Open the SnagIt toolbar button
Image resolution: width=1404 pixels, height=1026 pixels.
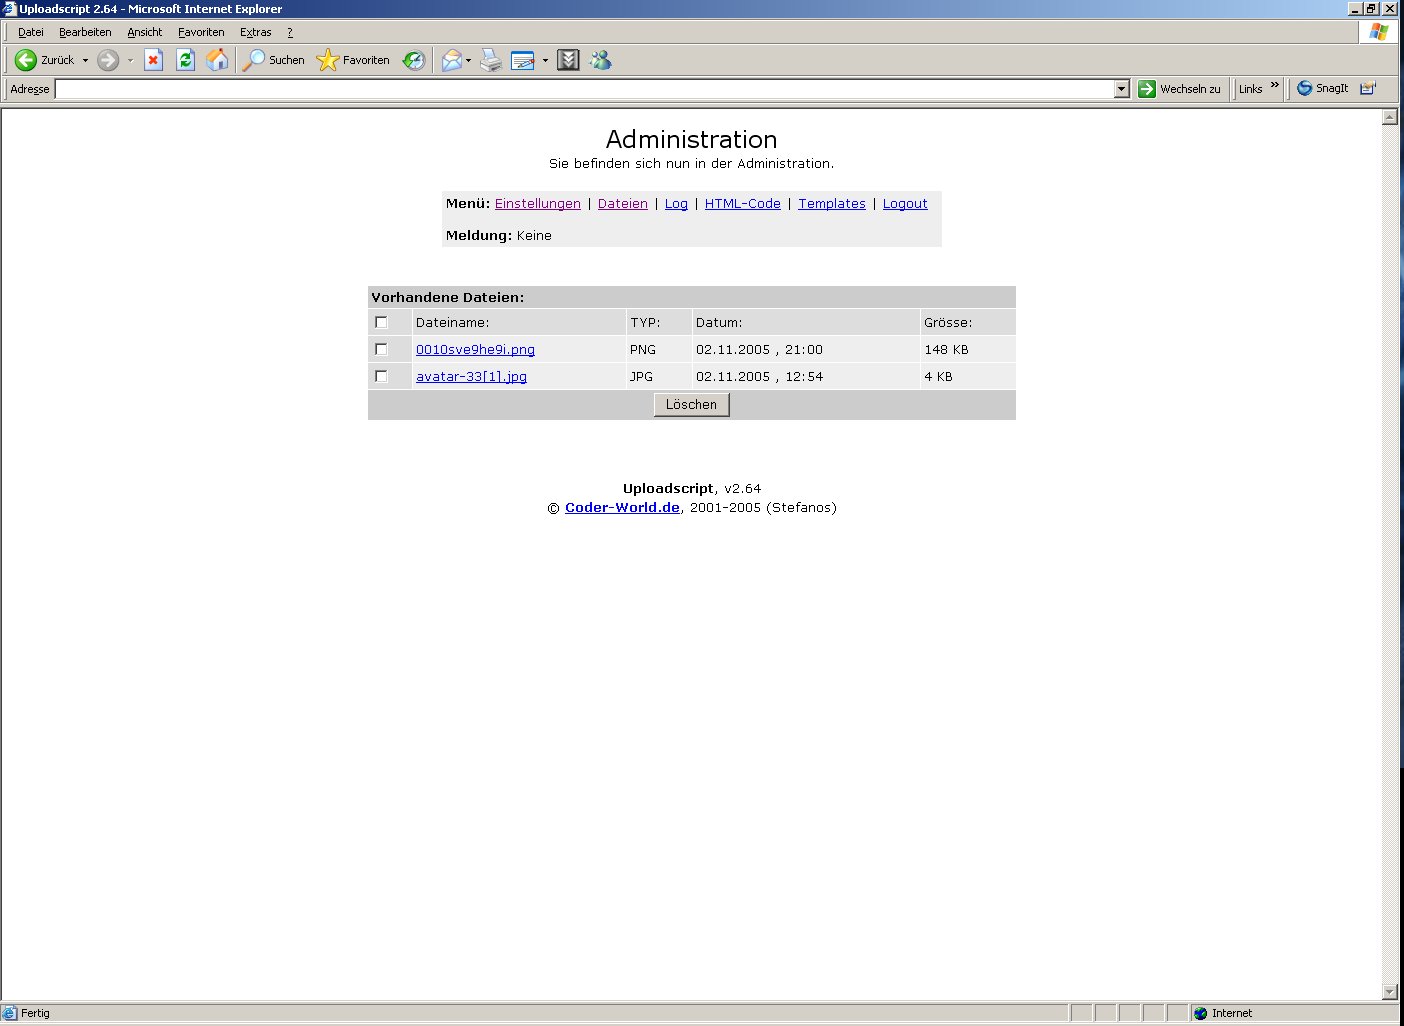[x=1322, y=88]
